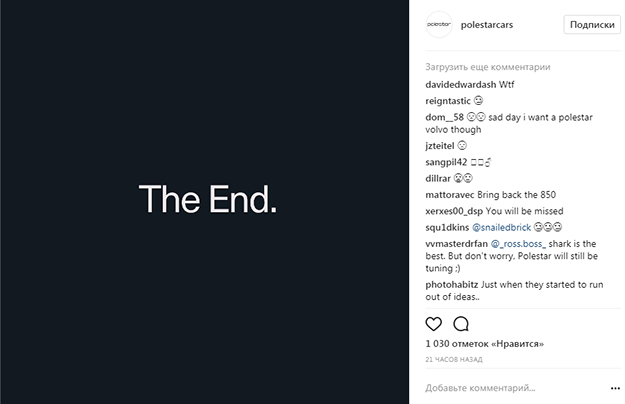The image size is (625, 404).
Task: Open the photohabitz commenter profile
Action: (452, 285)
